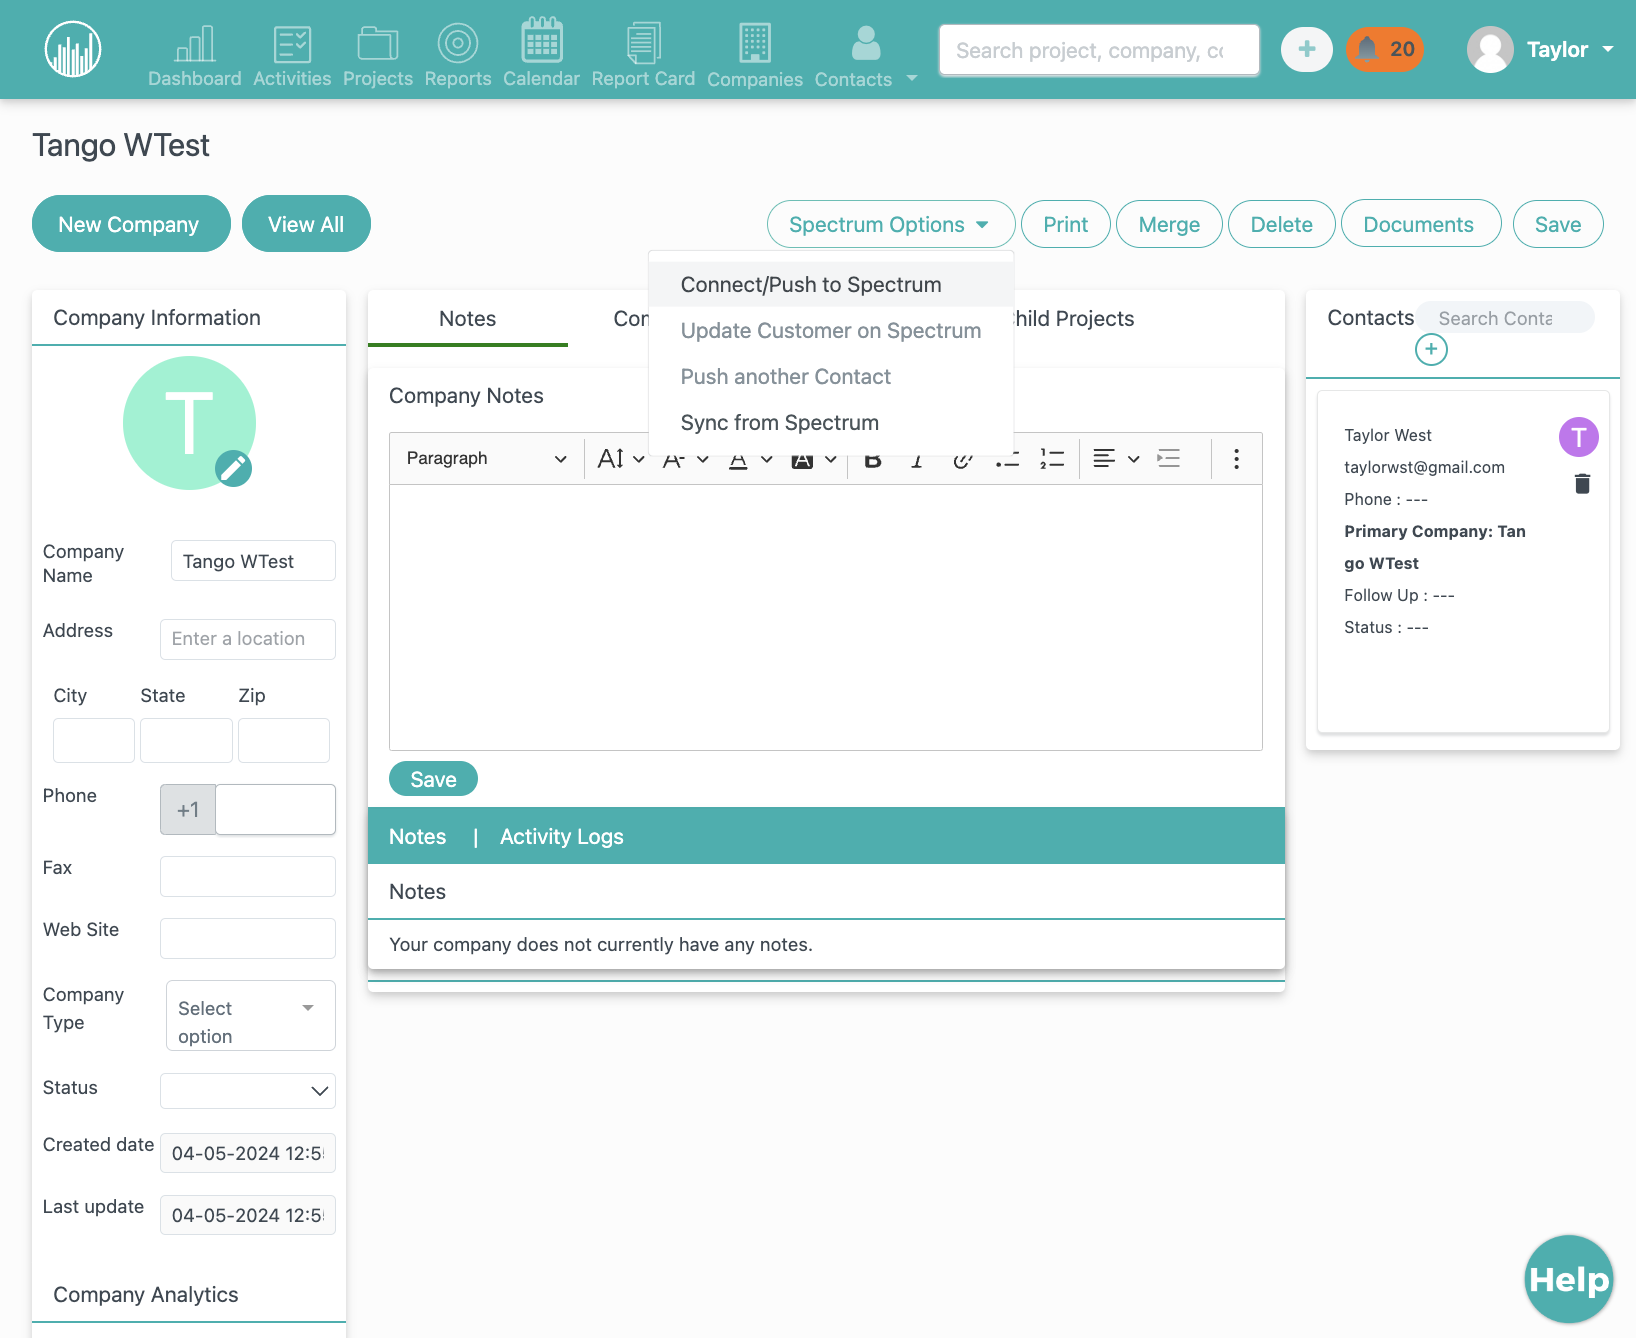1636x1338 pixels.
Task: Go to the Companies section
Action: pyautogui.click(x=755, y=56)
